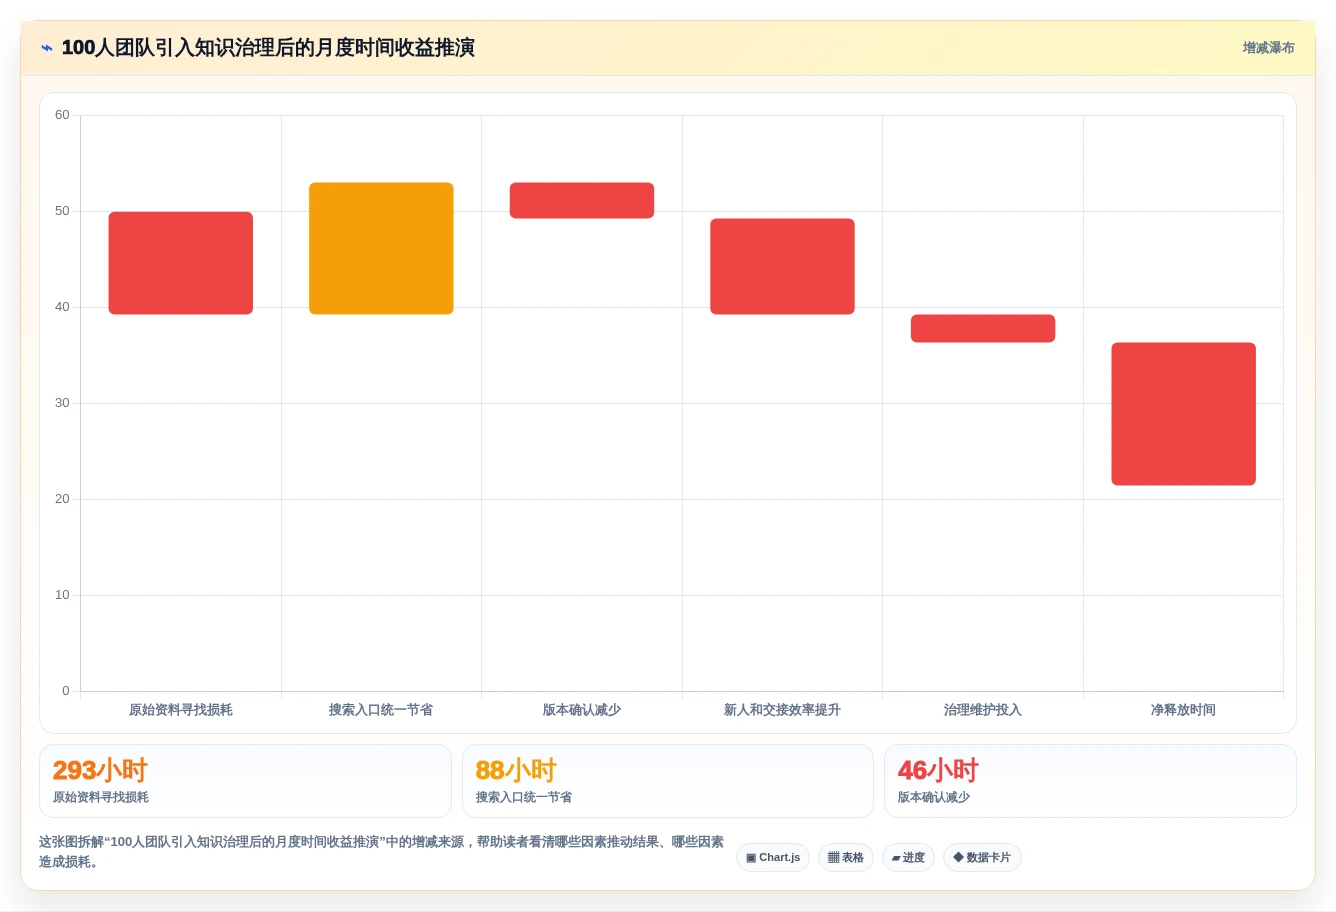Click the 进度 tag chip
Viewport: 1336px width, 912px height.
[908, 858]
